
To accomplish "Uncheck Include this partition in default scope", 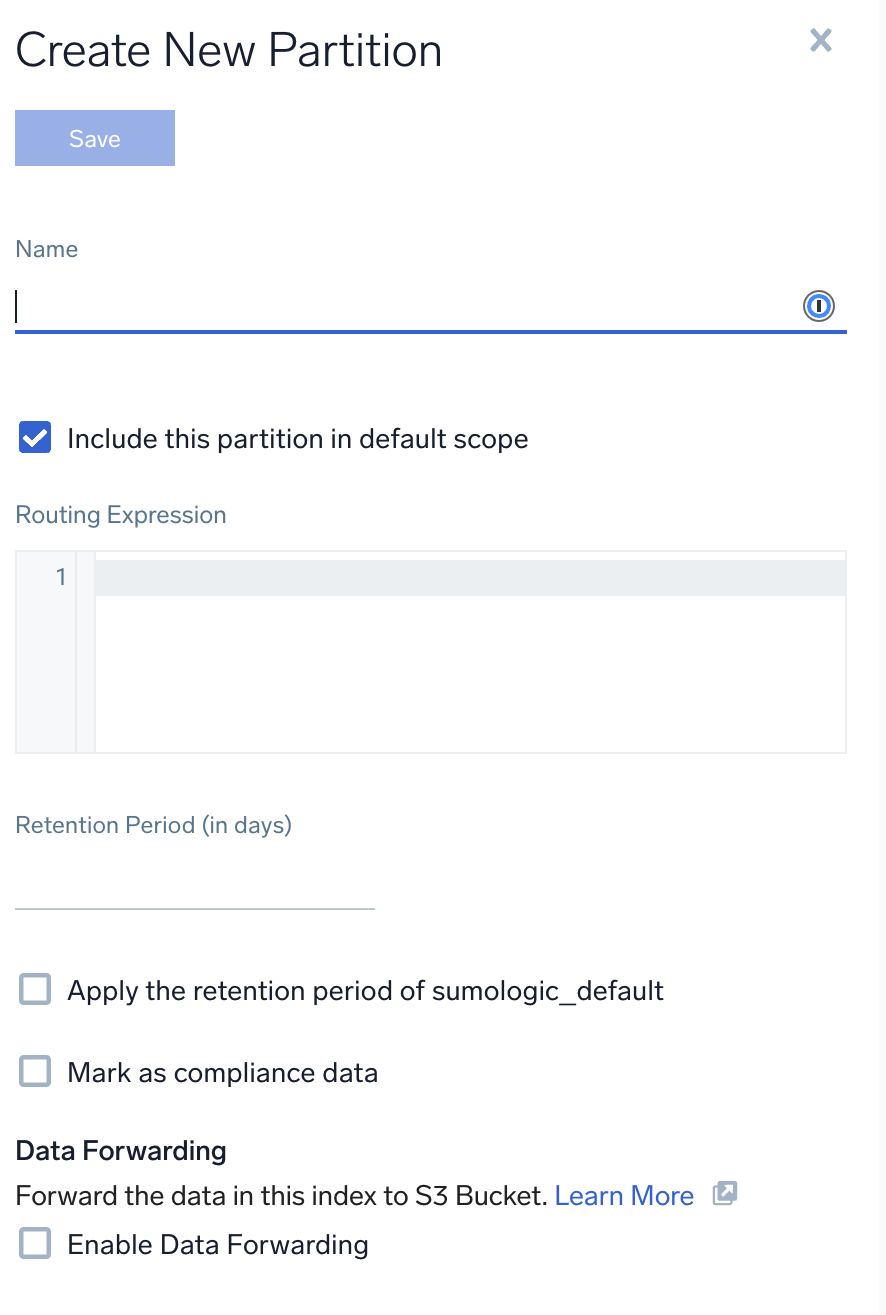I will pos(36,438).
